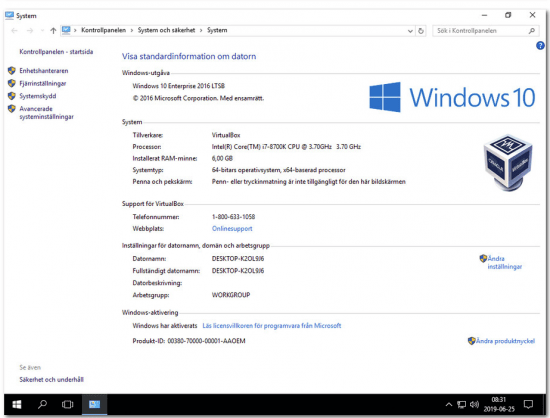This screenshot has width=550, height=418.
Task: Expand chevron after System och säkerhet breadcrumb
Action: [201, 31]
